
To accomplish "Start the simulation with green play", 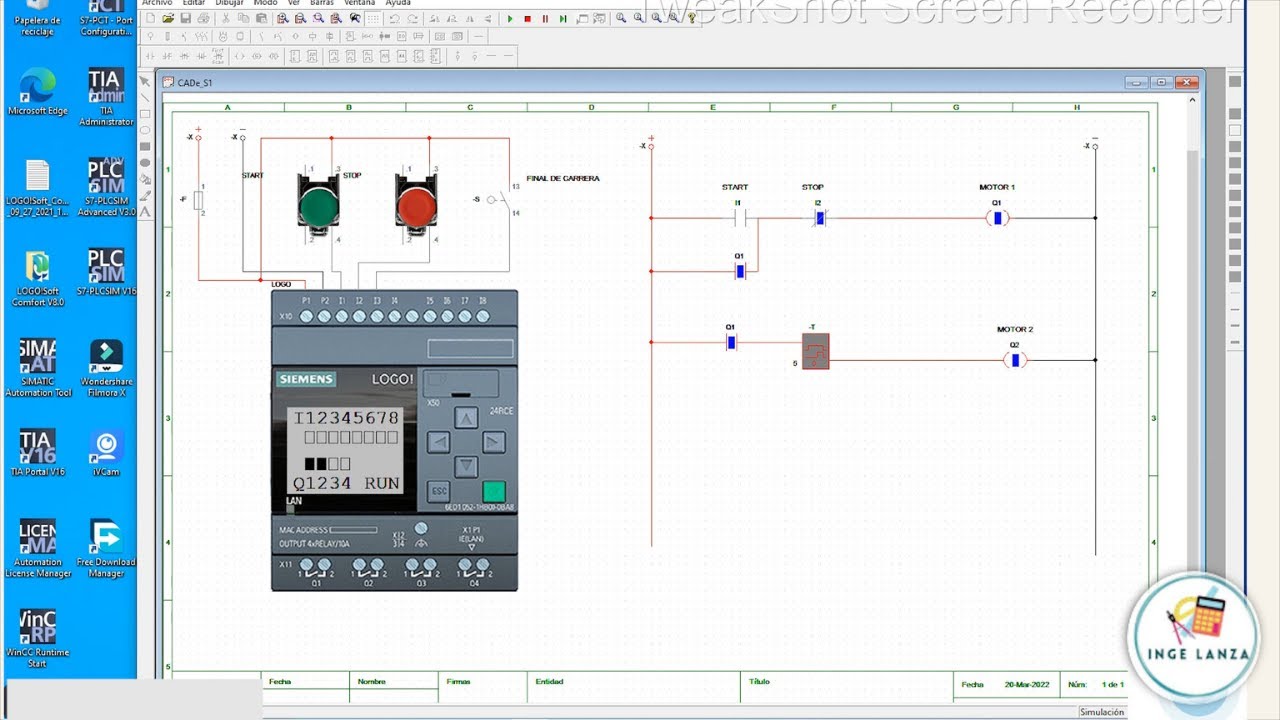I will [x=510, y=19].
